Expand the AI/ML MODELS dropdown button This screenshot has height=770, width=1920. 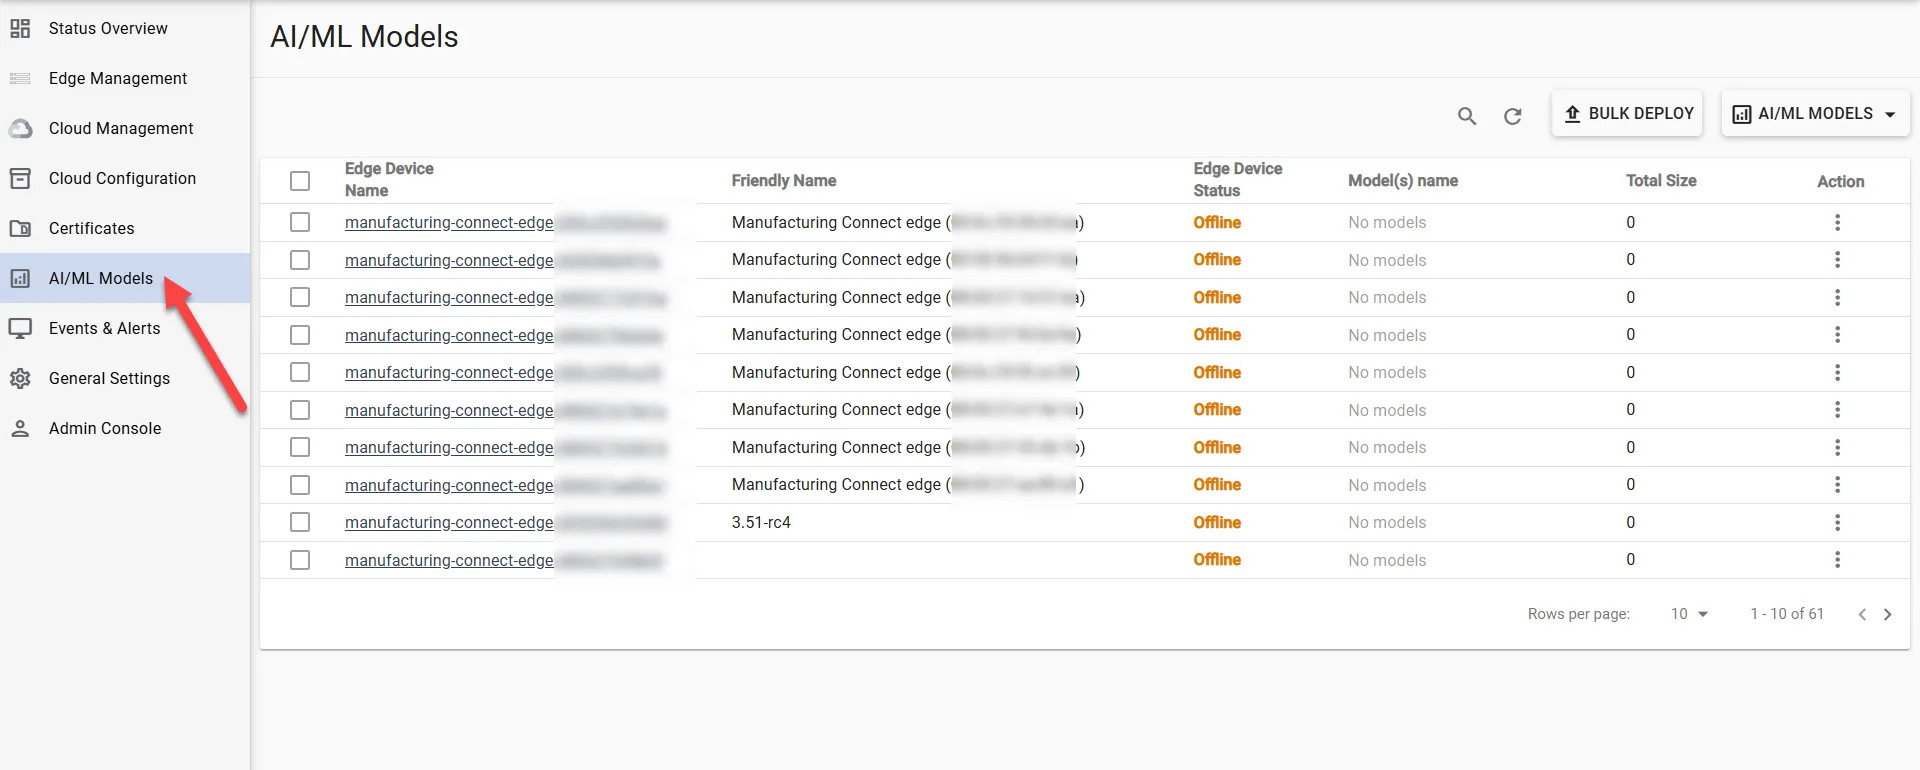click(x=1815, y=114)
